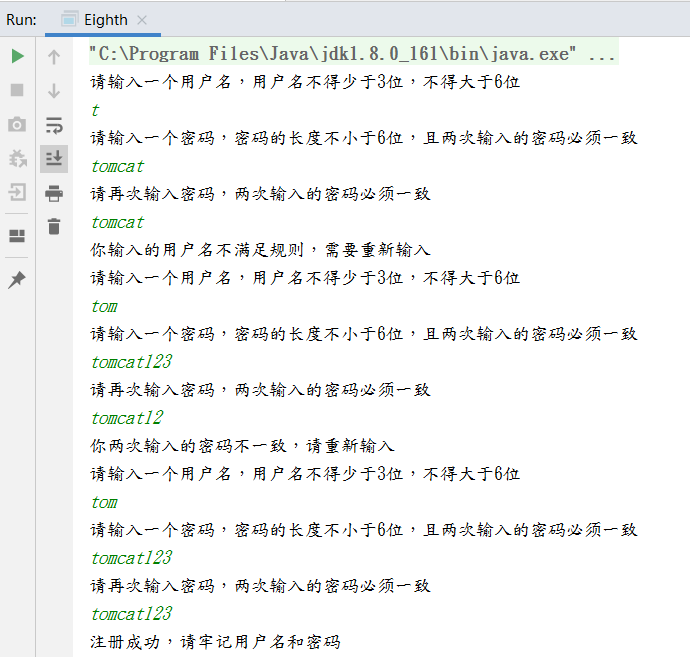
Task: Expand the folded command line ellipsis
Action: tap(601, 55)
